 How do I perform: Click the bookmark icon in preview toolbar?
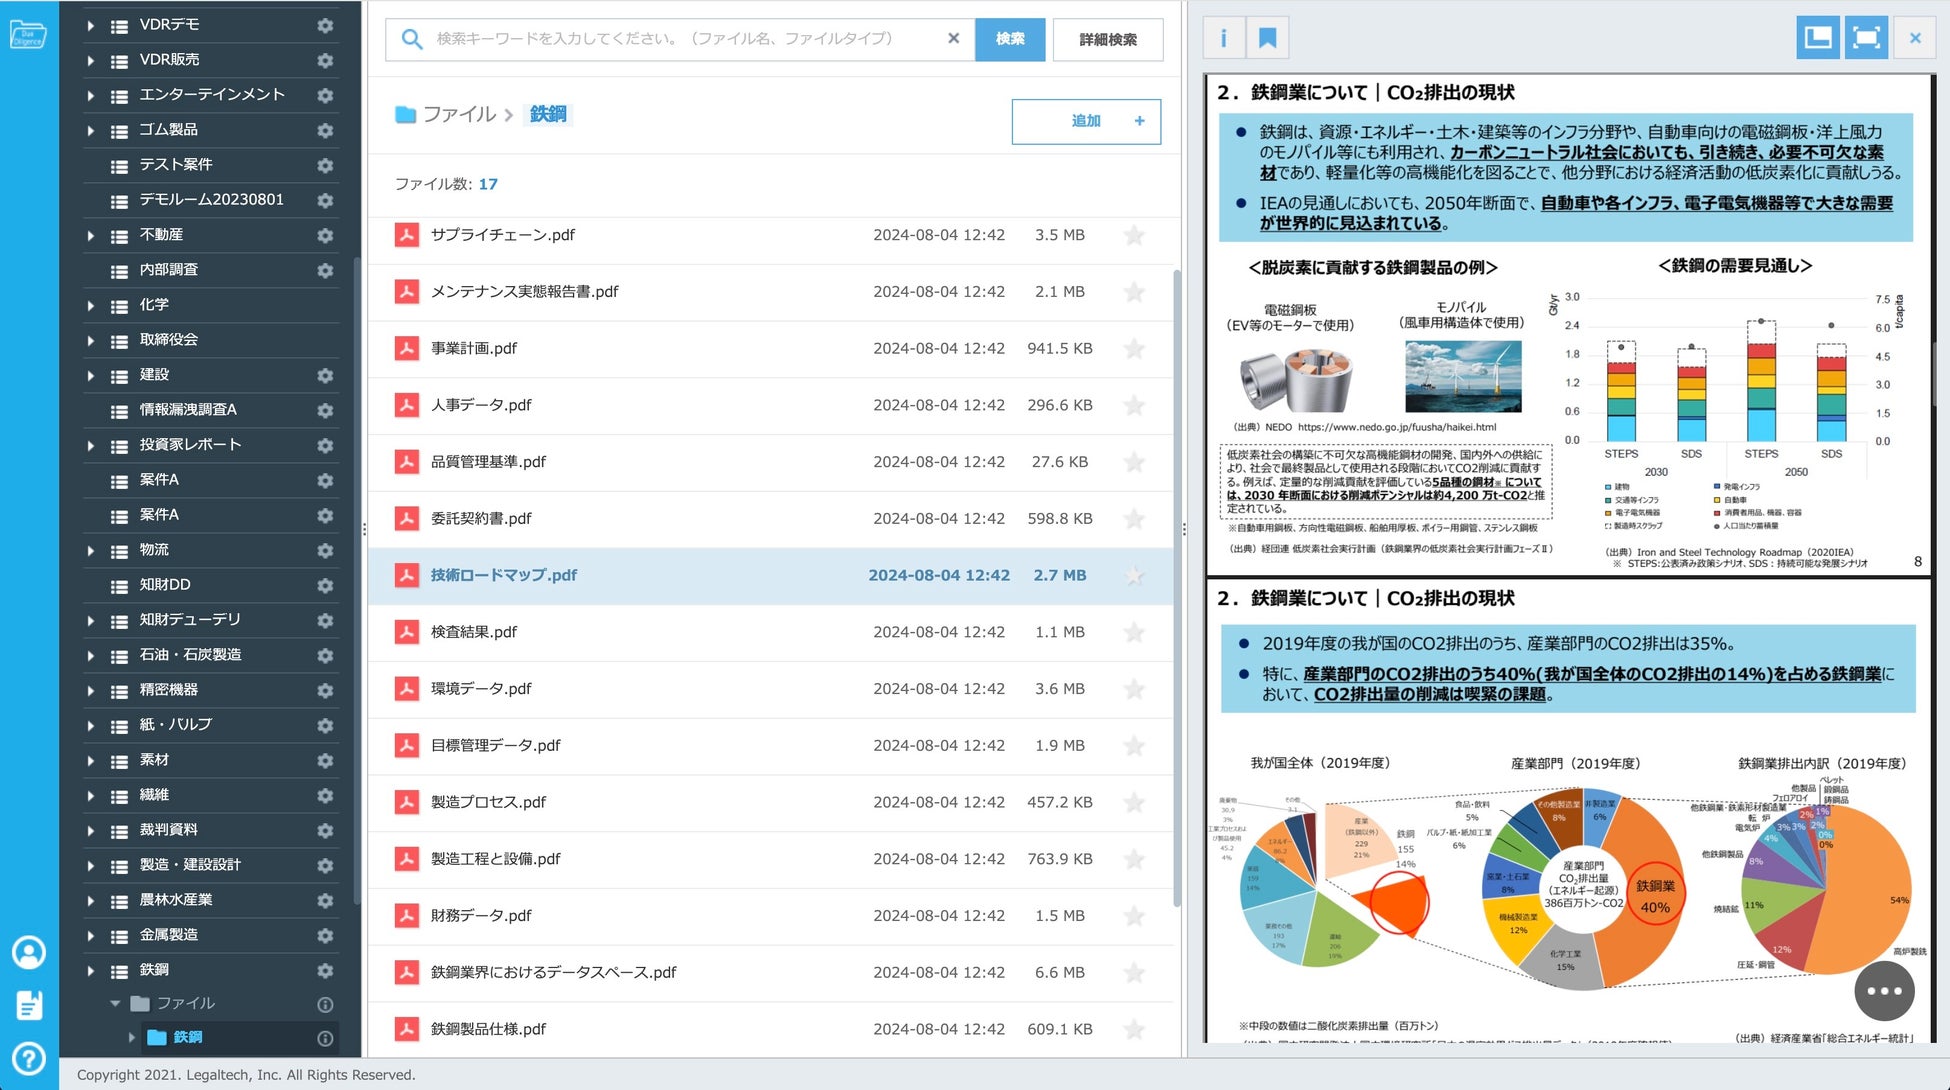pos(1267,39)
